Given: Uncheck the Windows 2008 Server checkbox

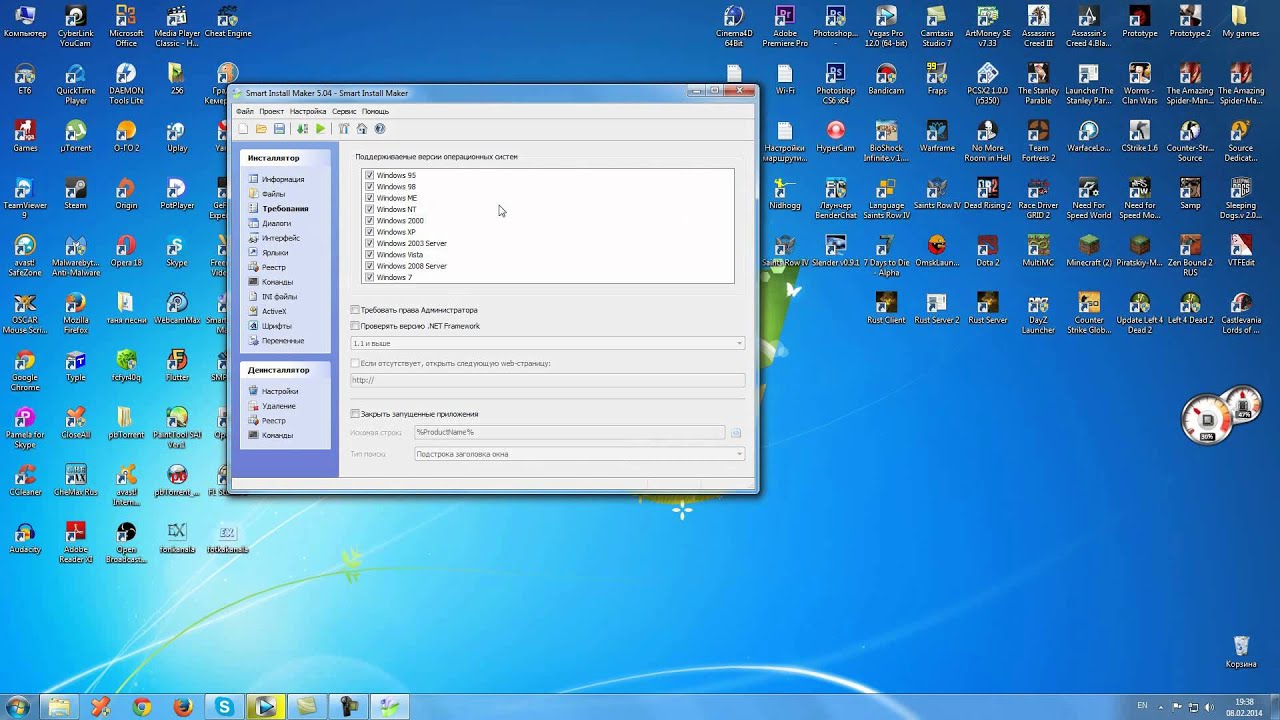Looking at the screenshot, I should [370, 266].
